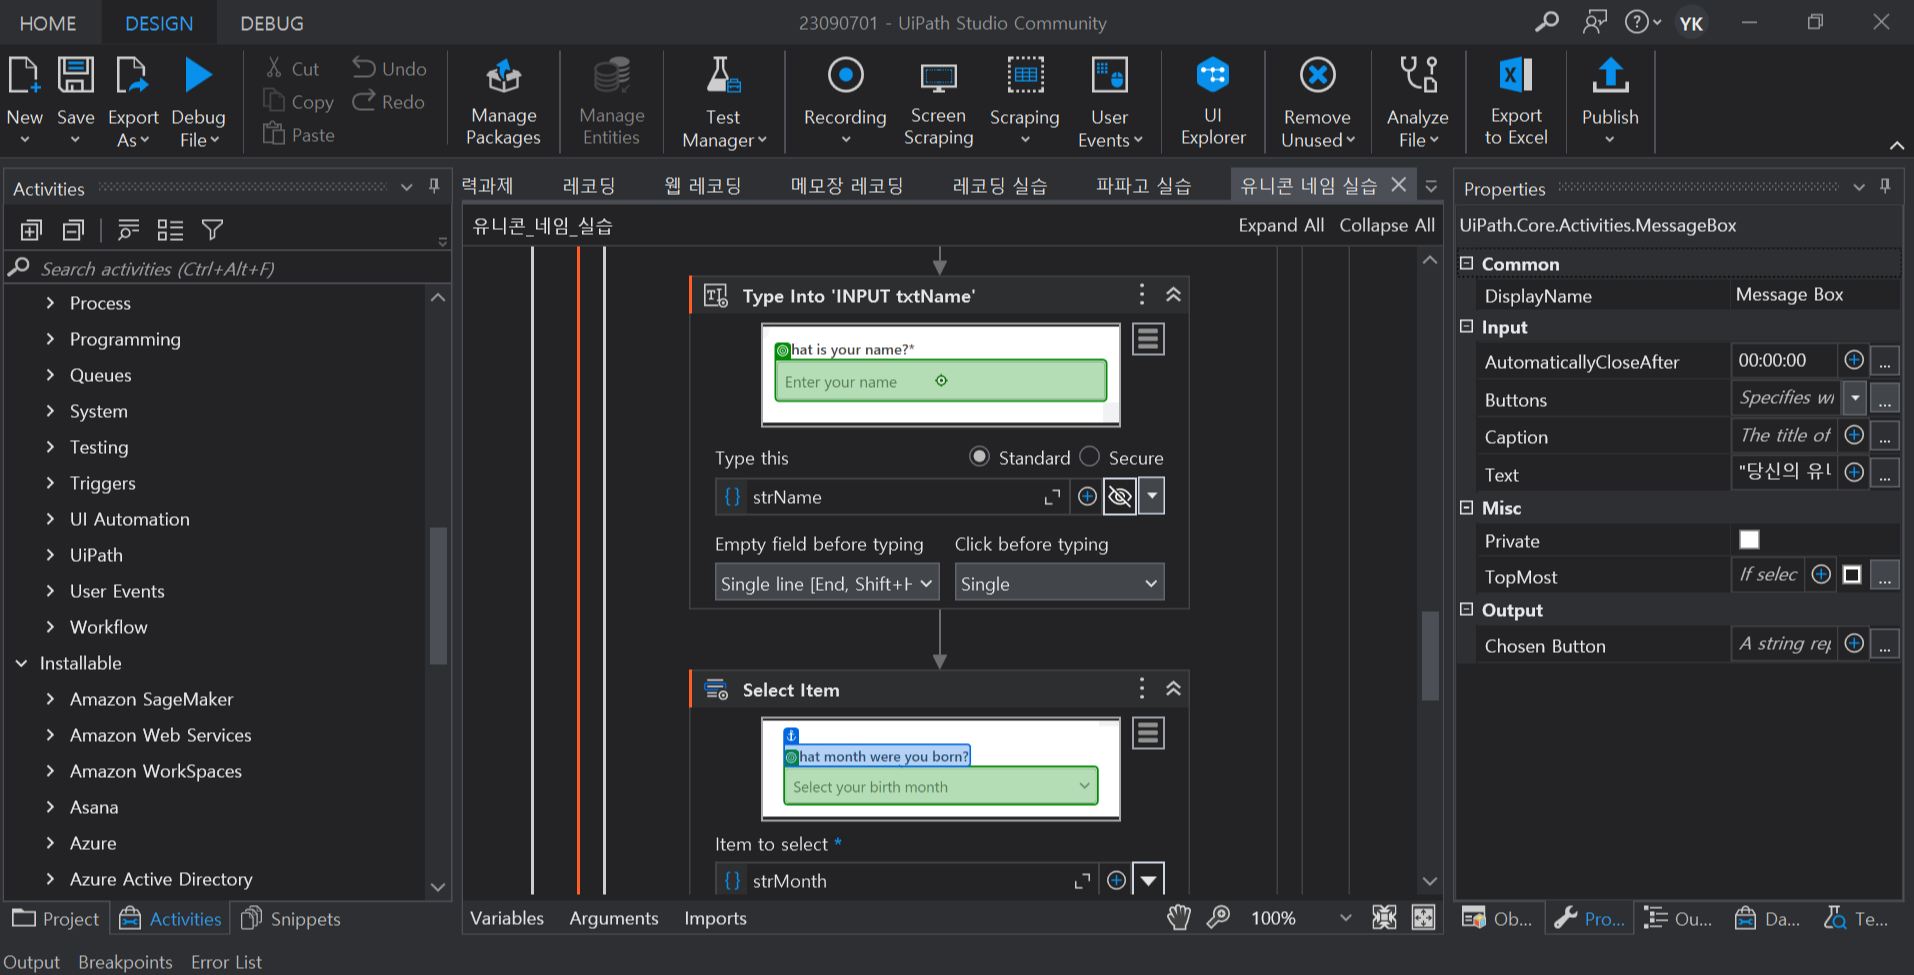This screenshot has width=1914, height=975.
Task: Select the Standard radio button
Action: point(979,457)
